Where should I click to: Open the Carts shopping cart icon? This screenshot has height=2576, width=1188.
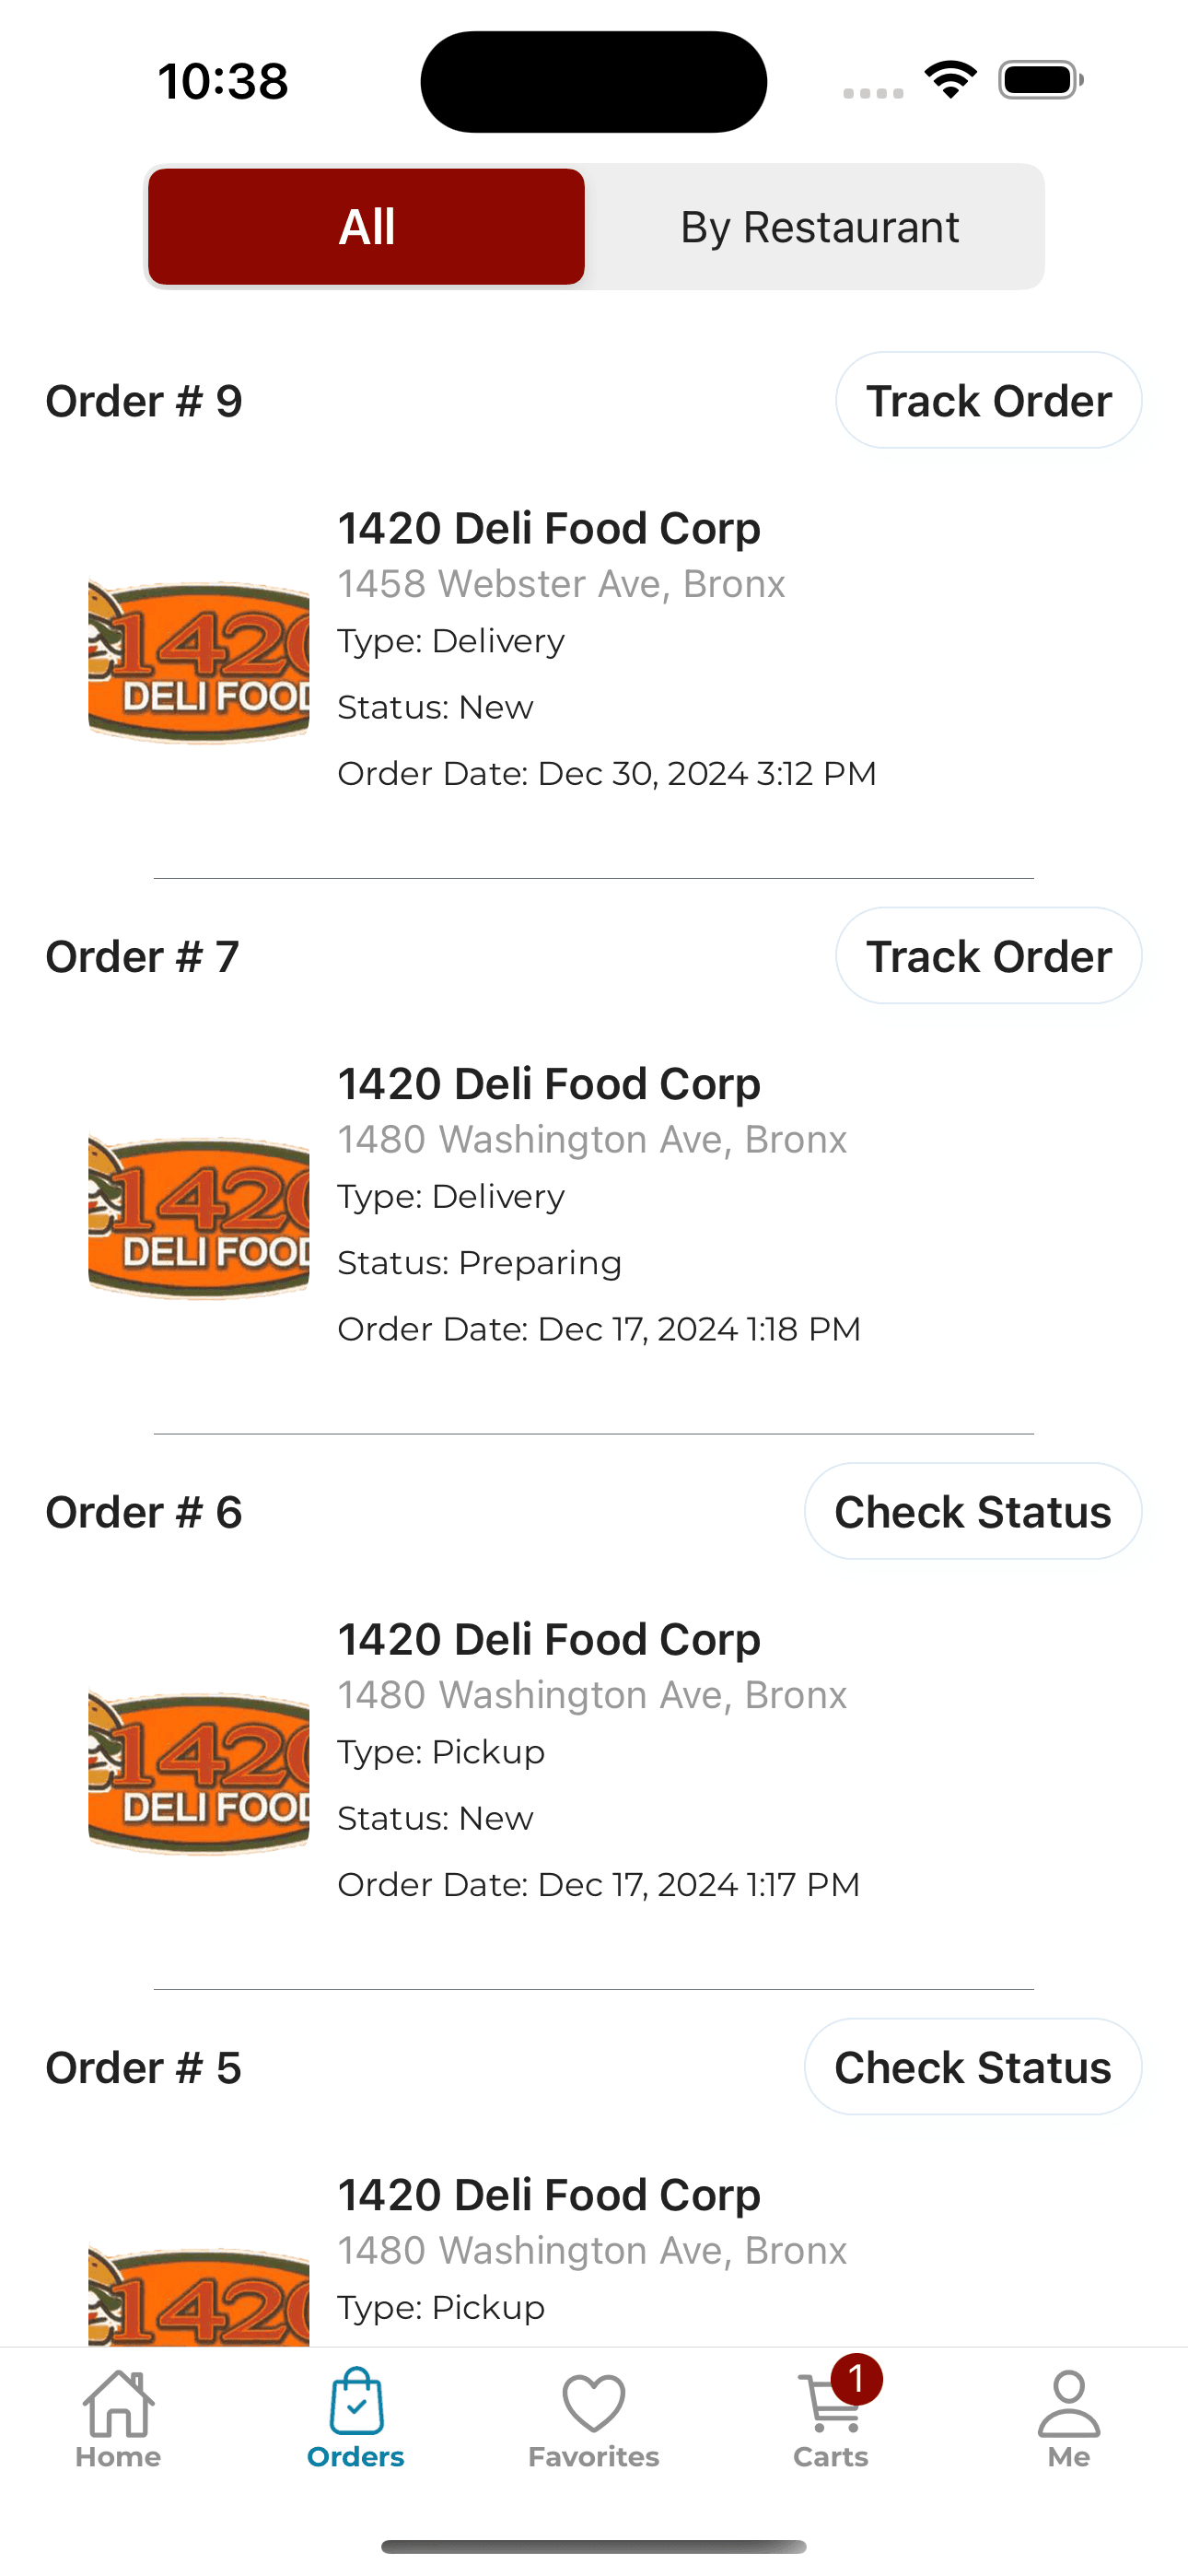coord(830,2402)
